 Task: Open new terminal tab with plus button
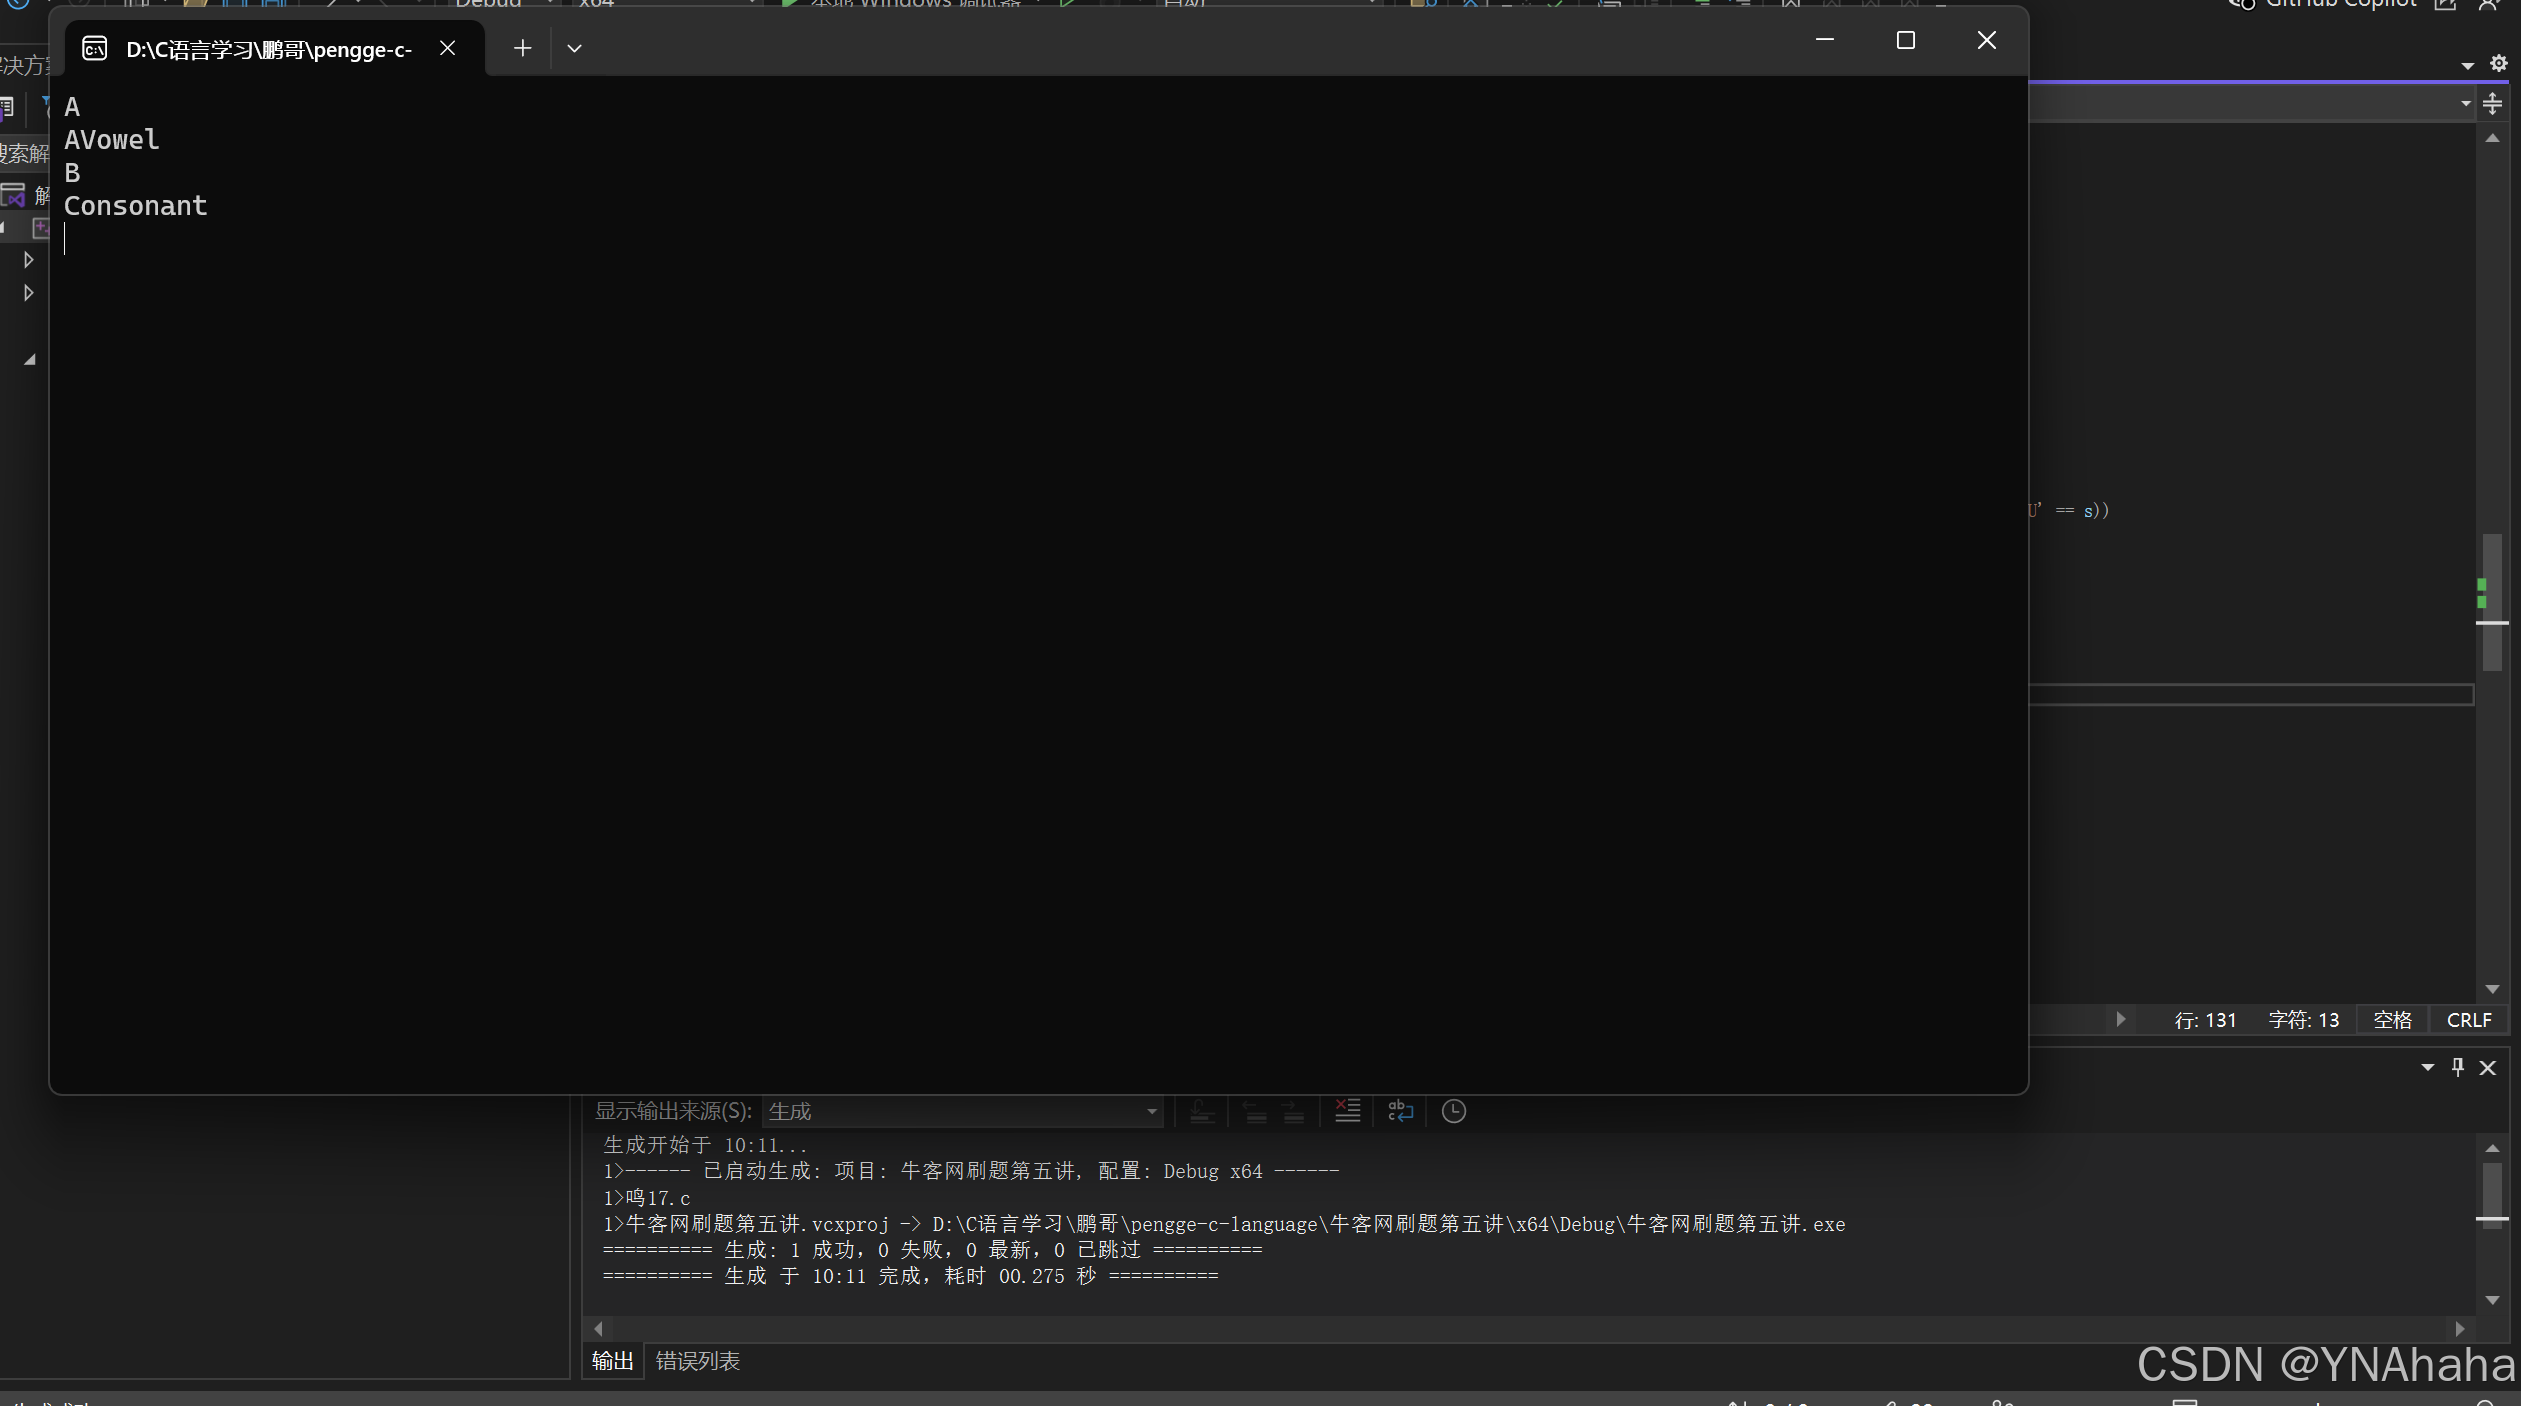coord(522,48)
